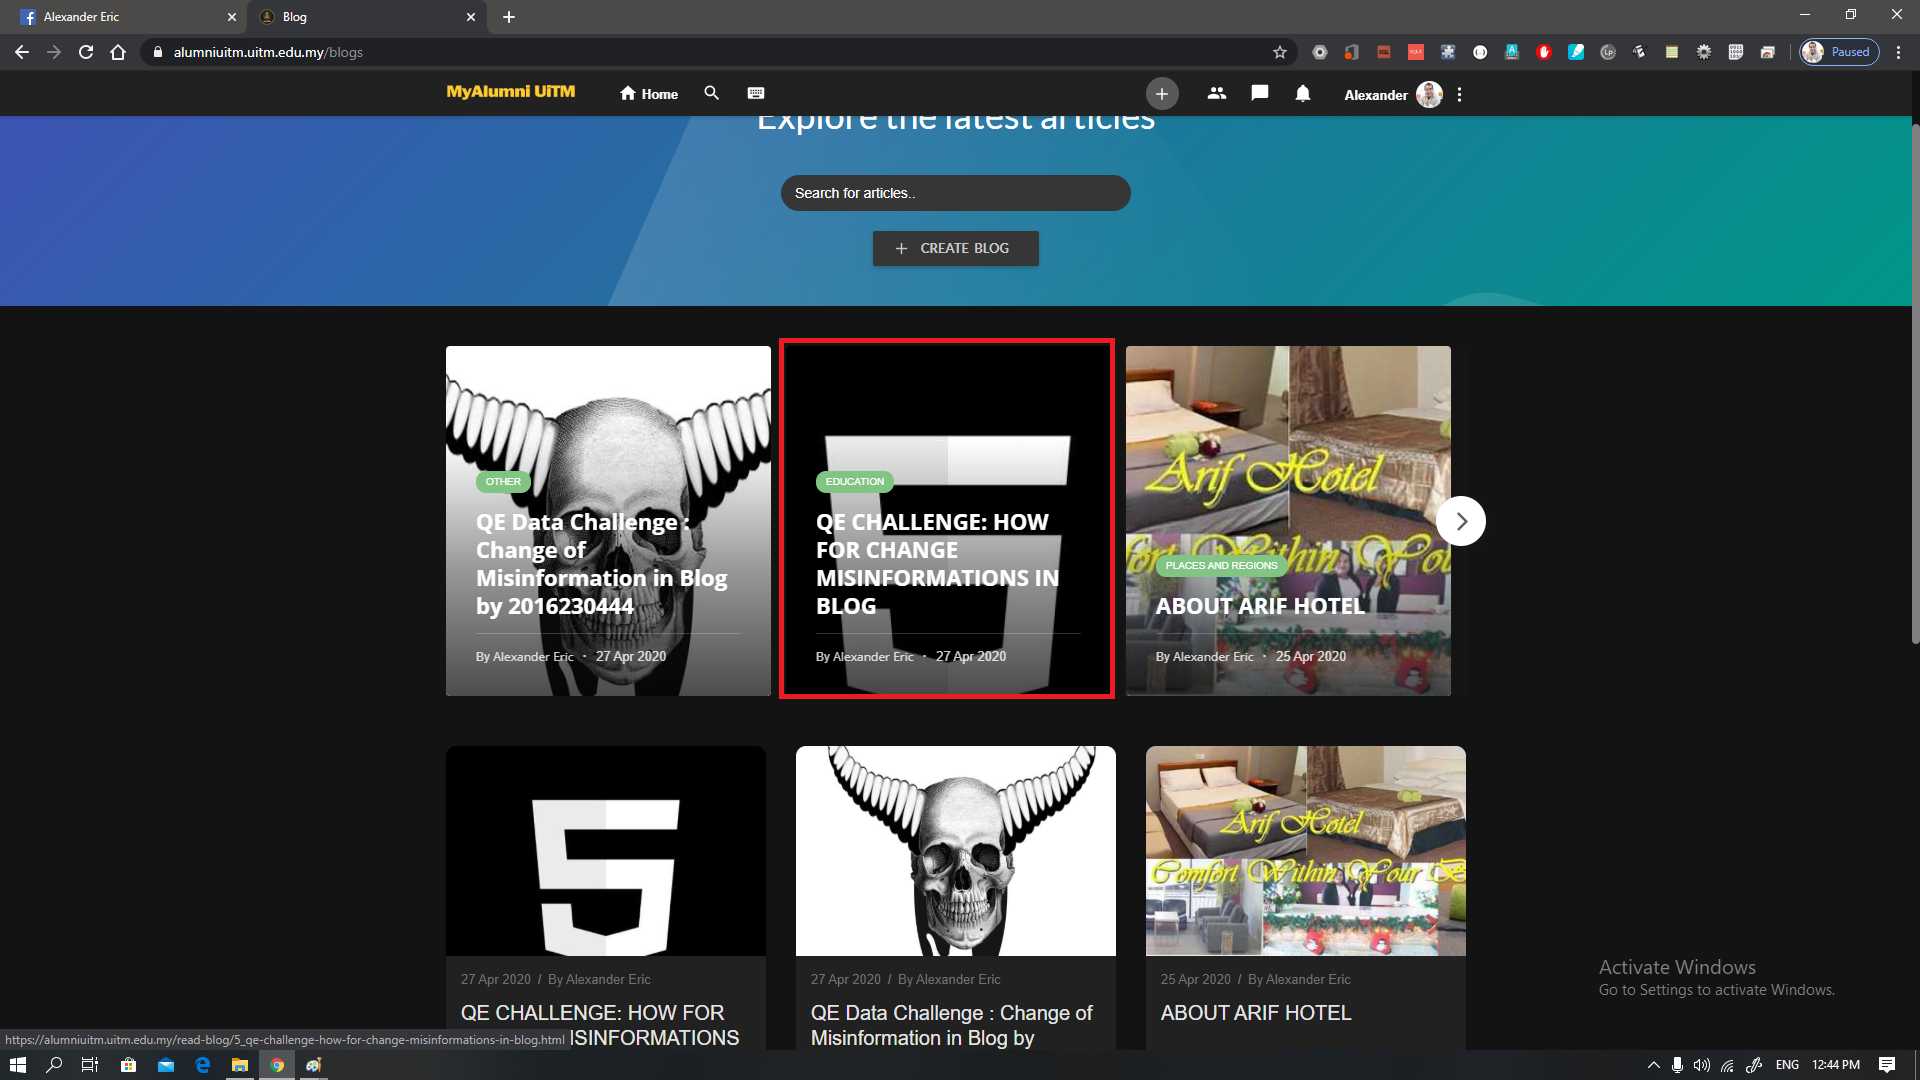
Task: Open featured ABOUT ARIF HOTEL card
Action: pos(1288,520)
